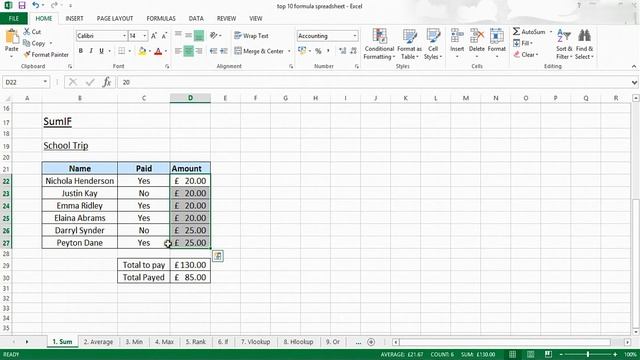This screenshot has height=360, width=640.
Task: Open Sort & Filter
Action: pos(564,44)
